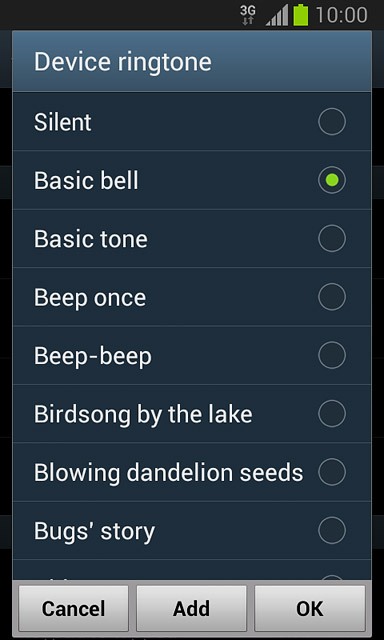The height and width of the screenshot is (640, 384).
Task: Tap the 10:00 clock in status bar
Action: 342,16
